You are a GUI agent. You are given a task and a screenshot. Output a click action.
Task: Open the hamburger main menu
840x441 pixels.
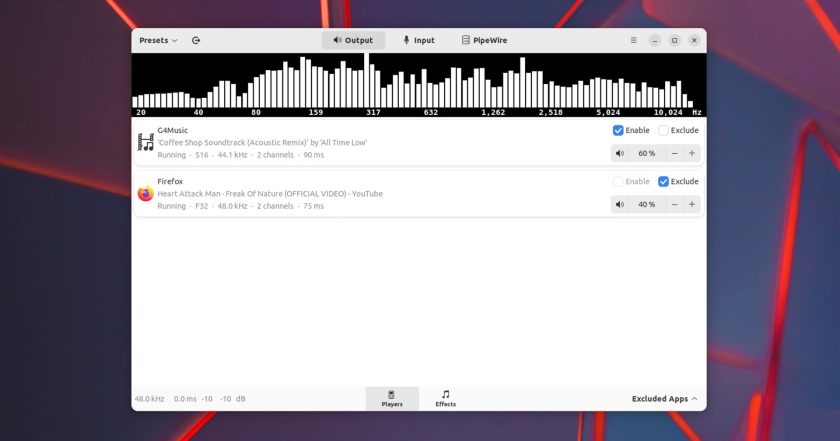(x=633, y=40)
